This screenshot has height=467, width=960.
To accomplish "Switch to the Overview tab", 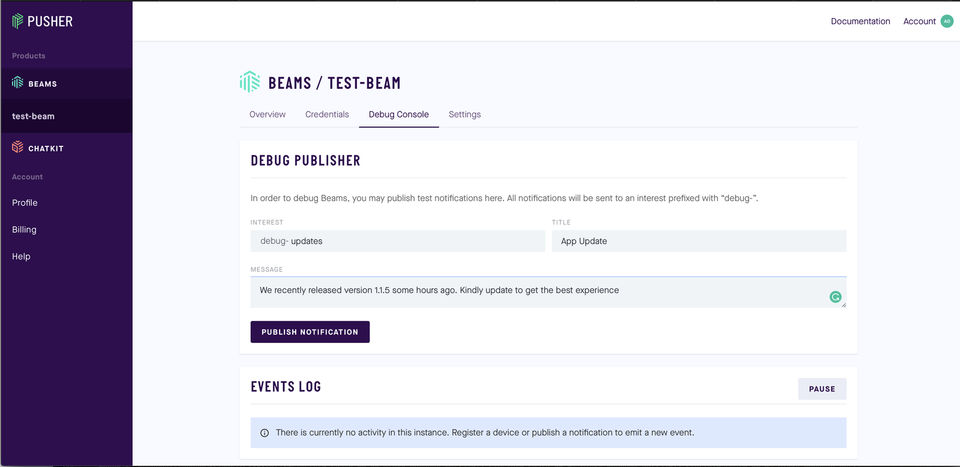I will tap(267, 115).
